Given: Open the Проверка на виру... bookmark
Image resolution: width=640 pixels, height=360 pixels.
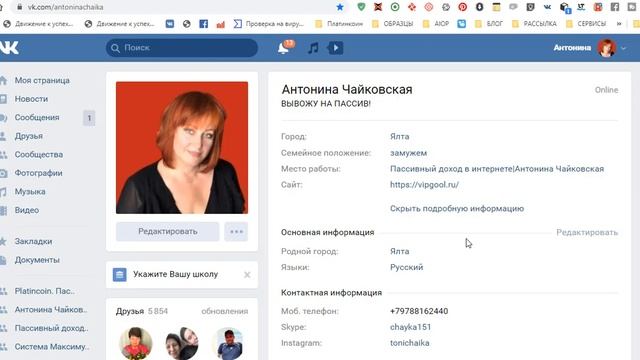Looking at the screenshot, I should [x=269, y=24].
